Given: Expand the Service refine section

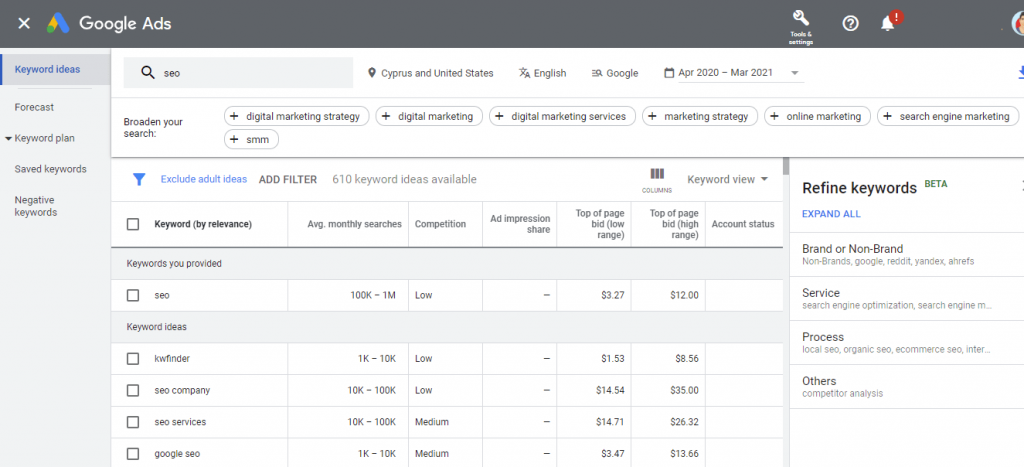Looking at the screenshot, I should [906, 298].
